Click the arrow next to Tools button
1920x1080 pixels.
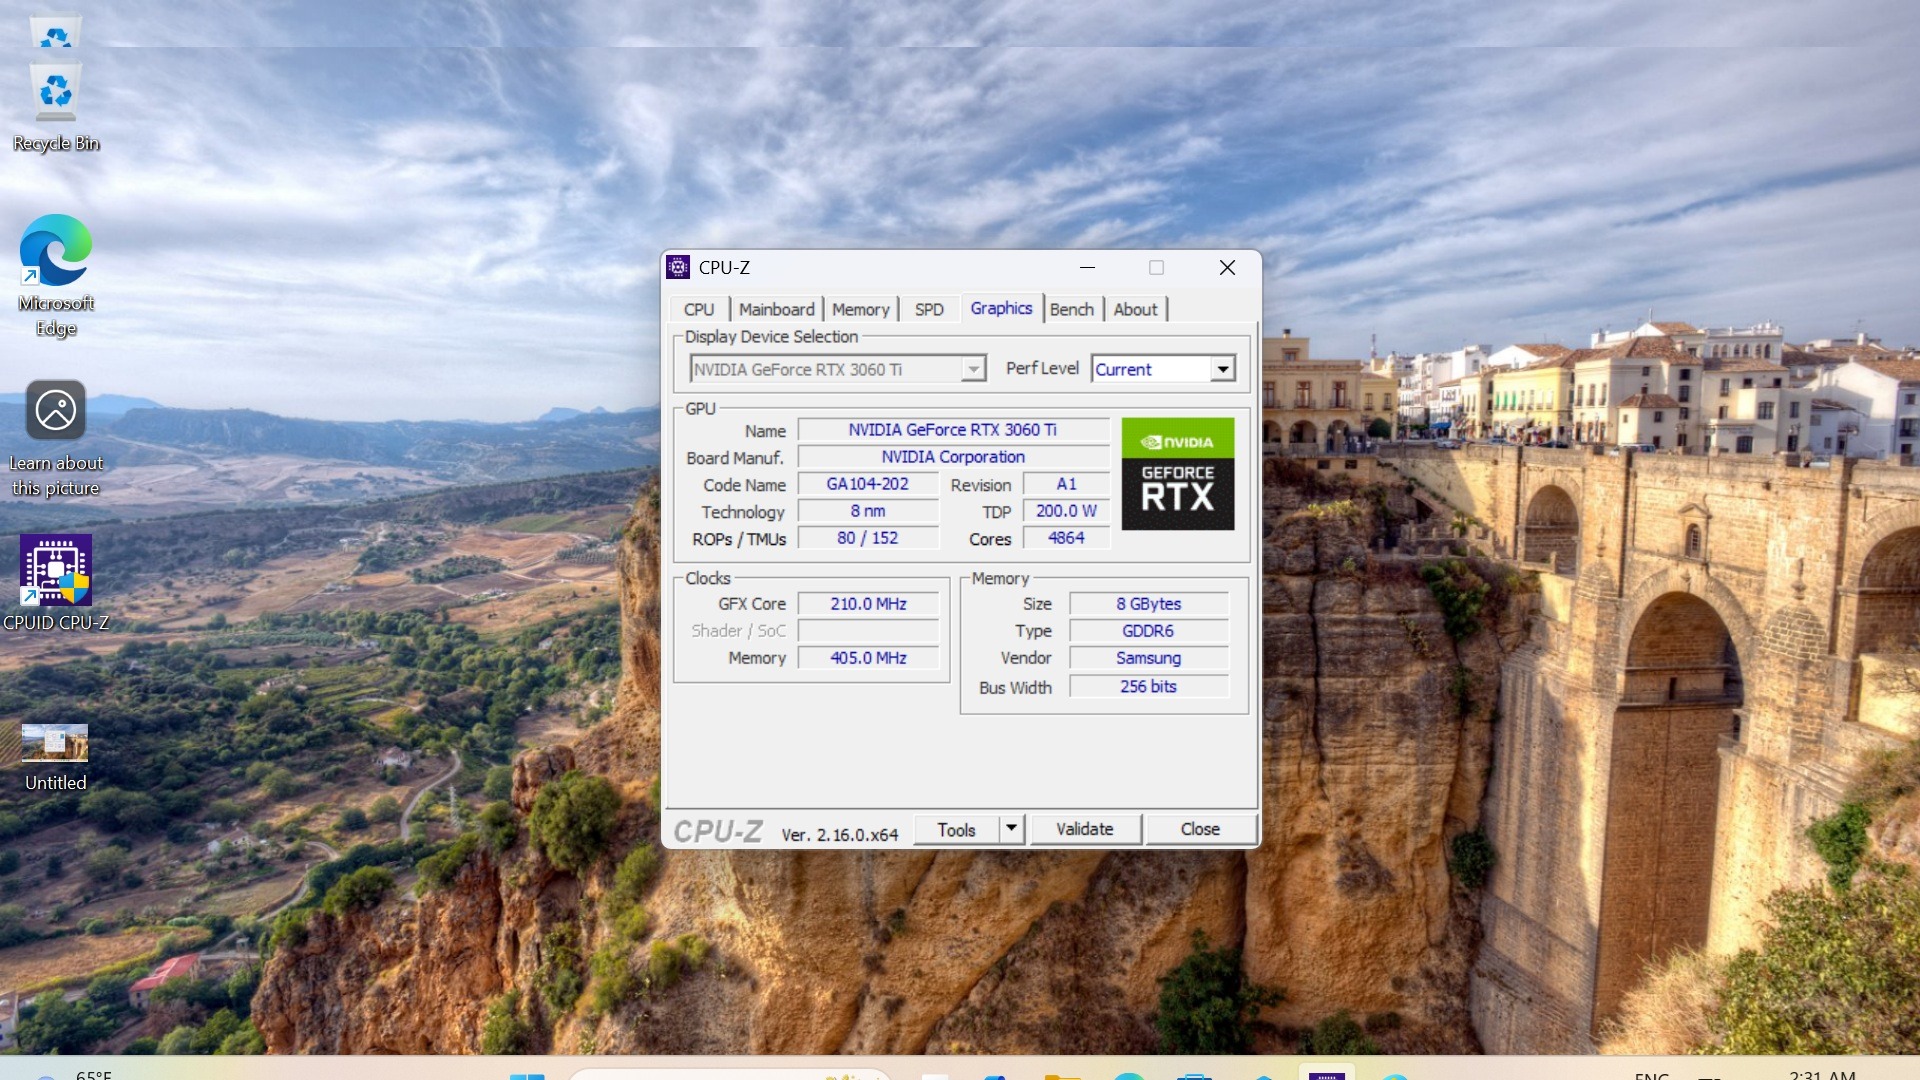coord(1011,828)
